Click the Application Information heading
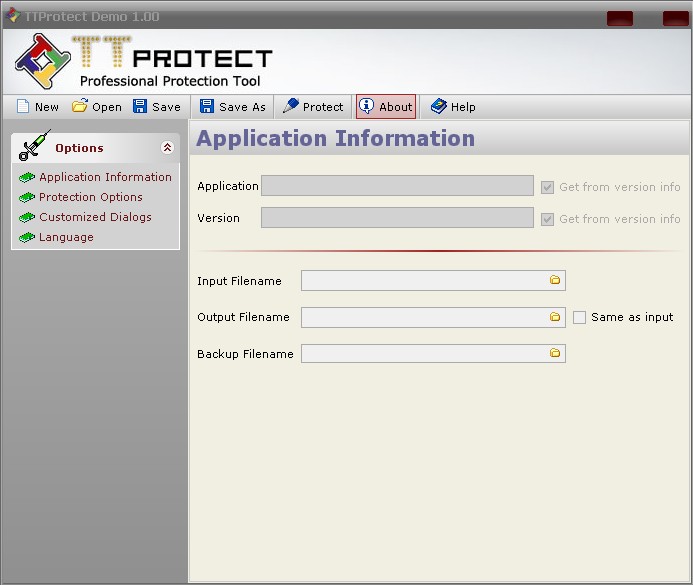 pos(335,138)
